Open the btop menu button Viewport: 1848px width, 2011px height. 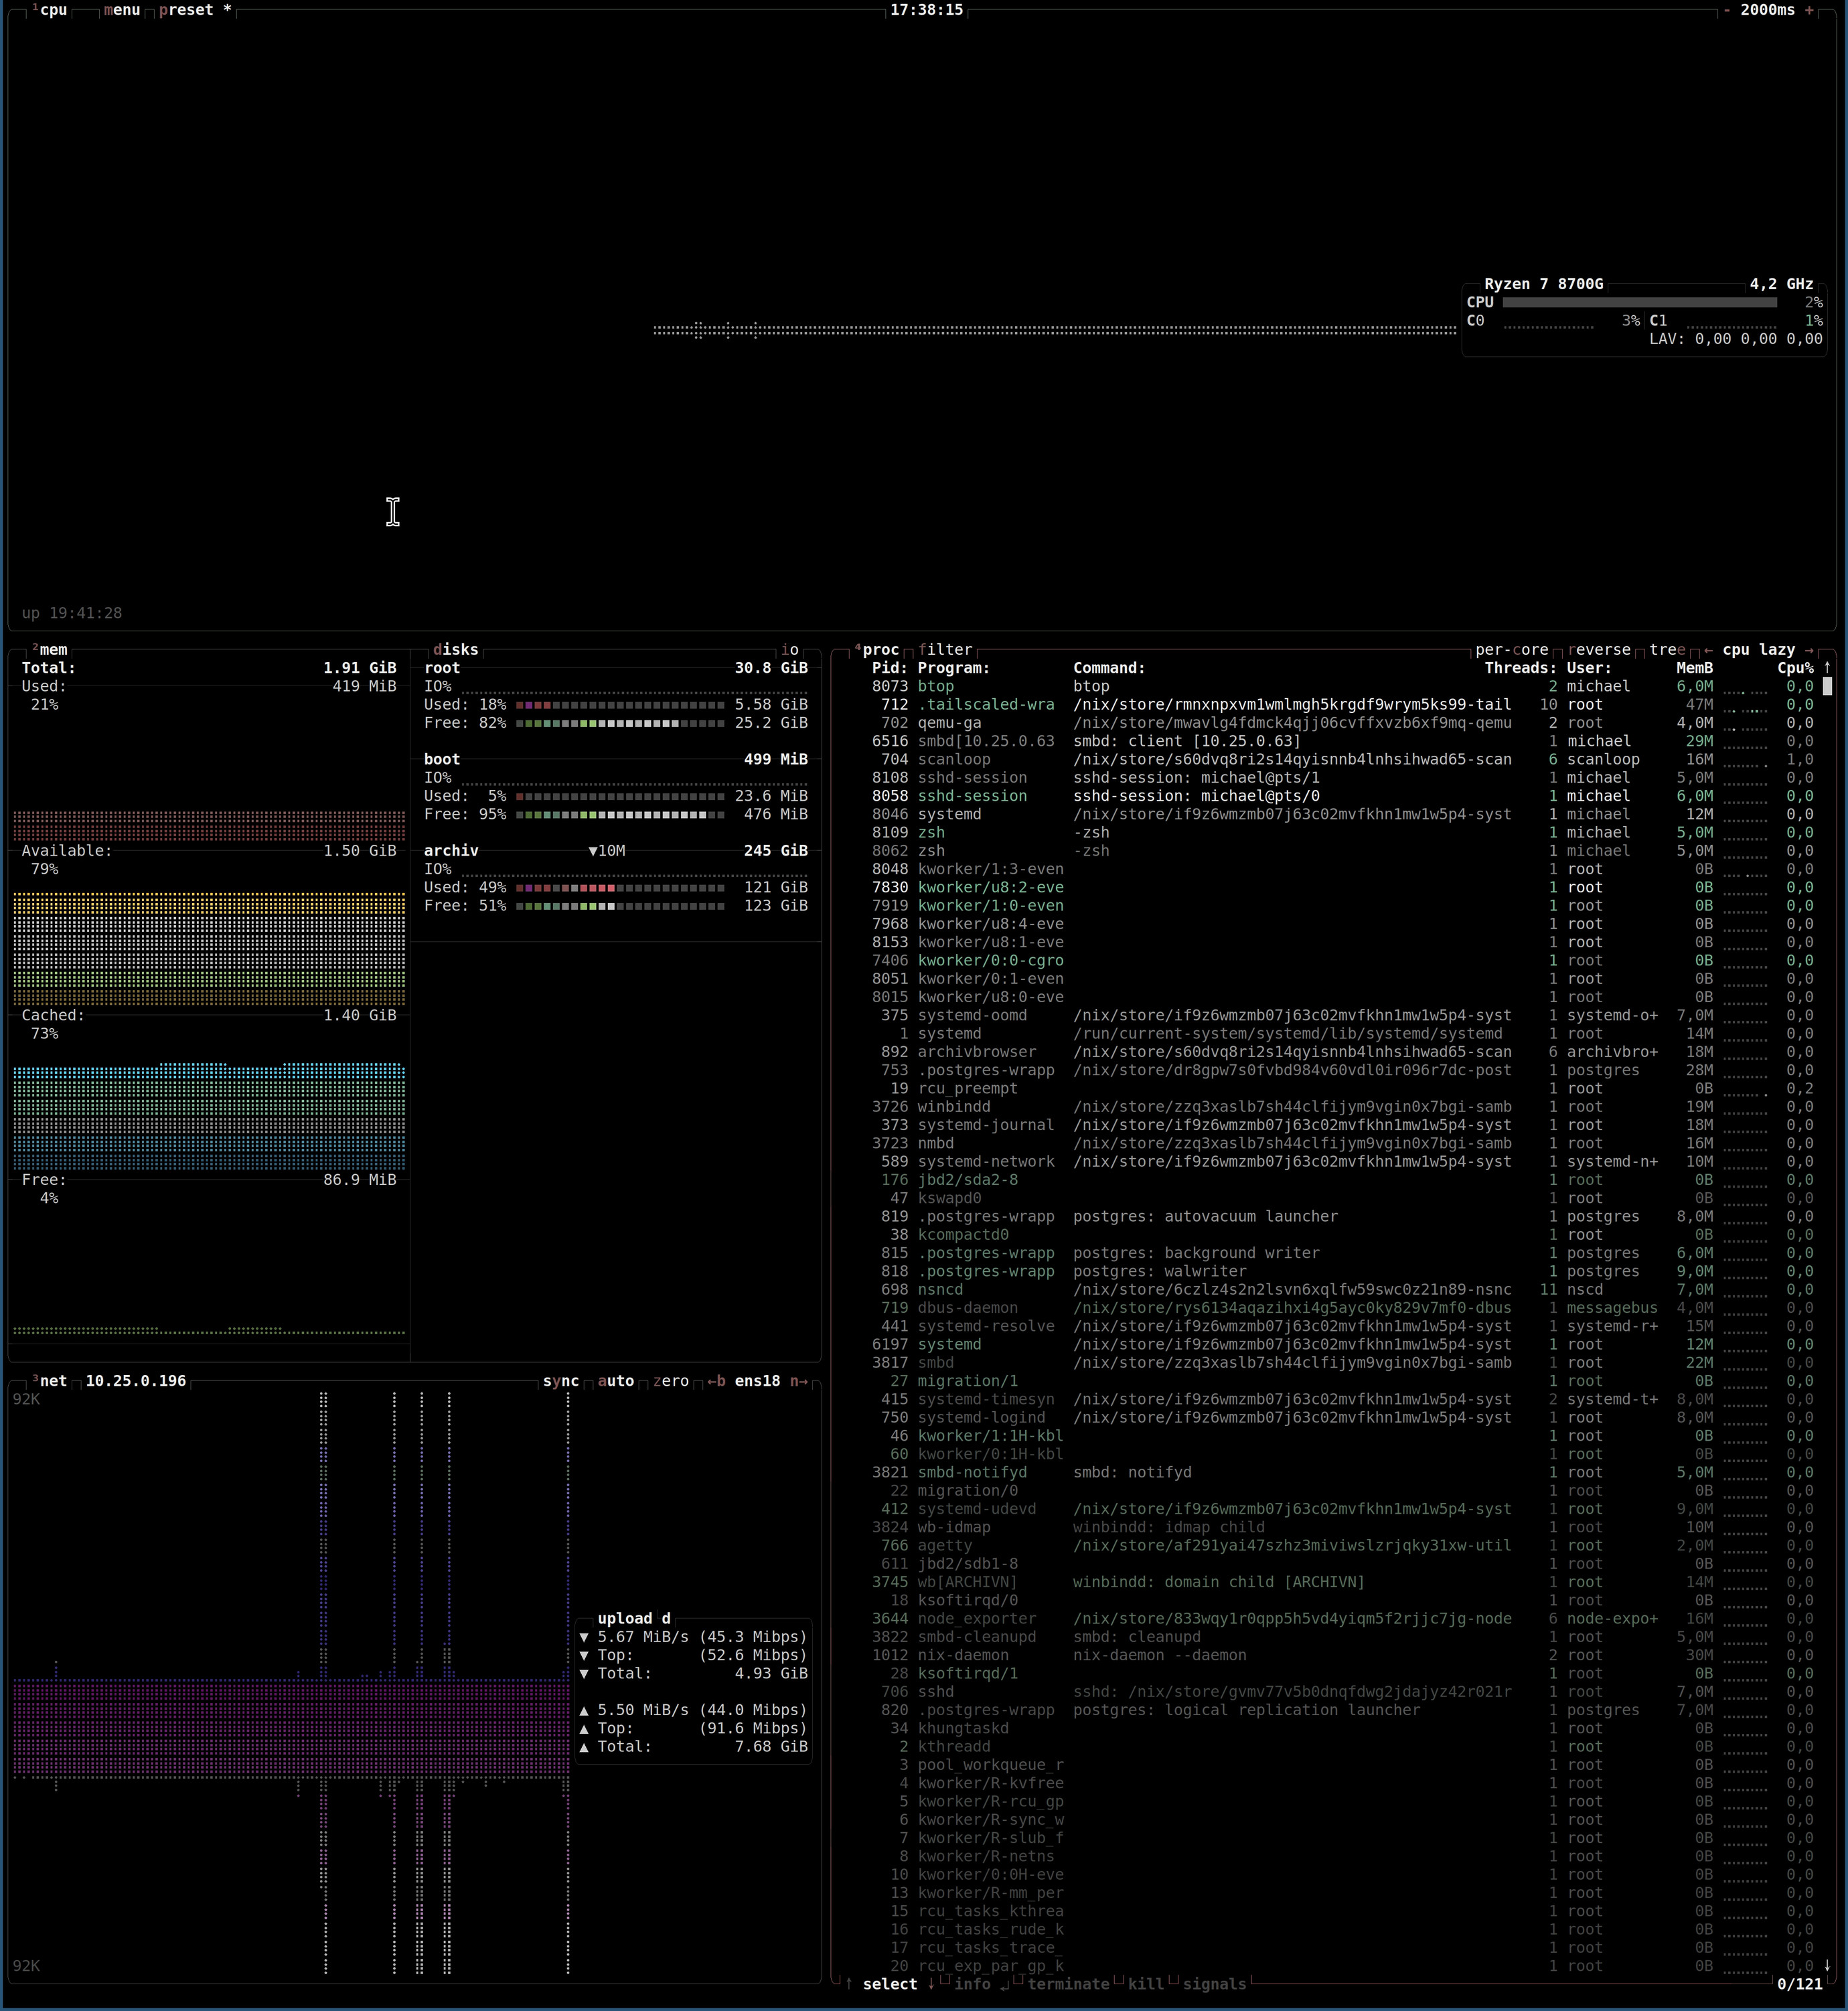pyautogui.click(x=122, y=10)
